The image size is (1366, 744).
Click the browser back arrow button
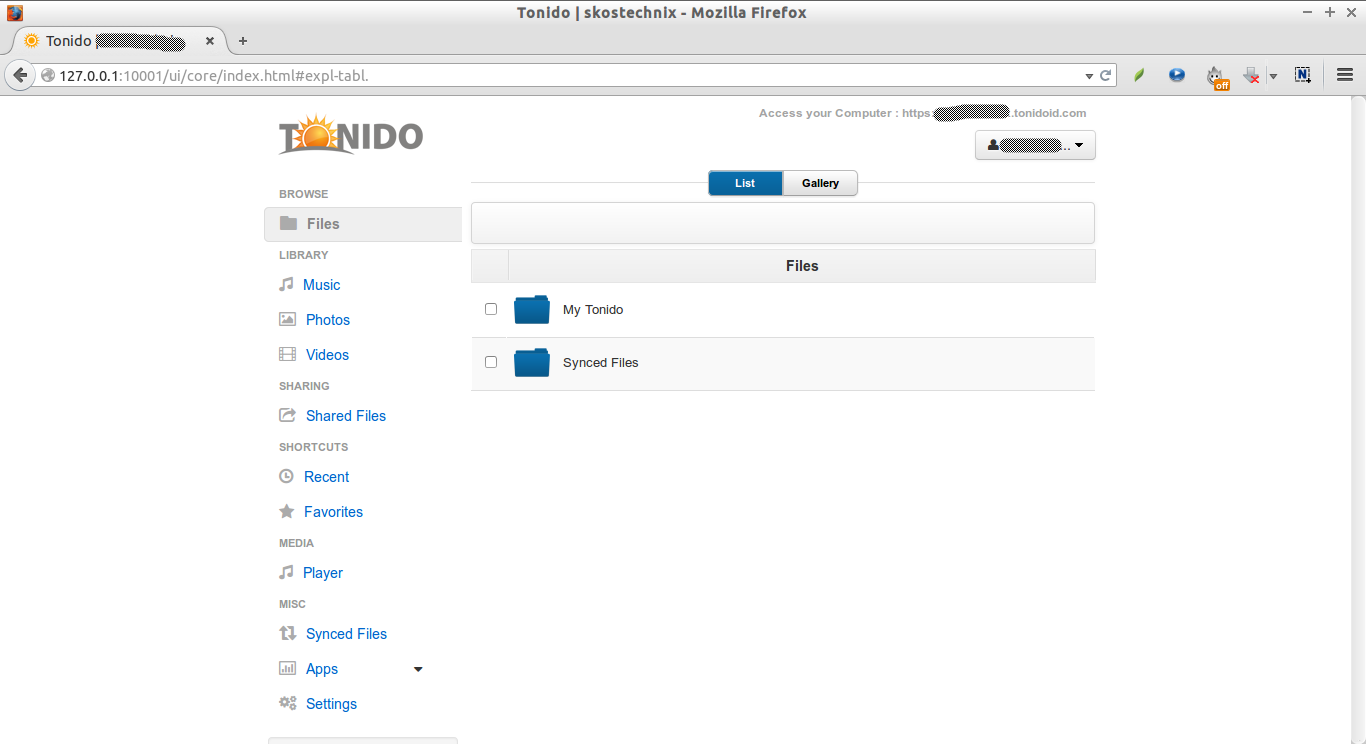click(x=20, y=75)
